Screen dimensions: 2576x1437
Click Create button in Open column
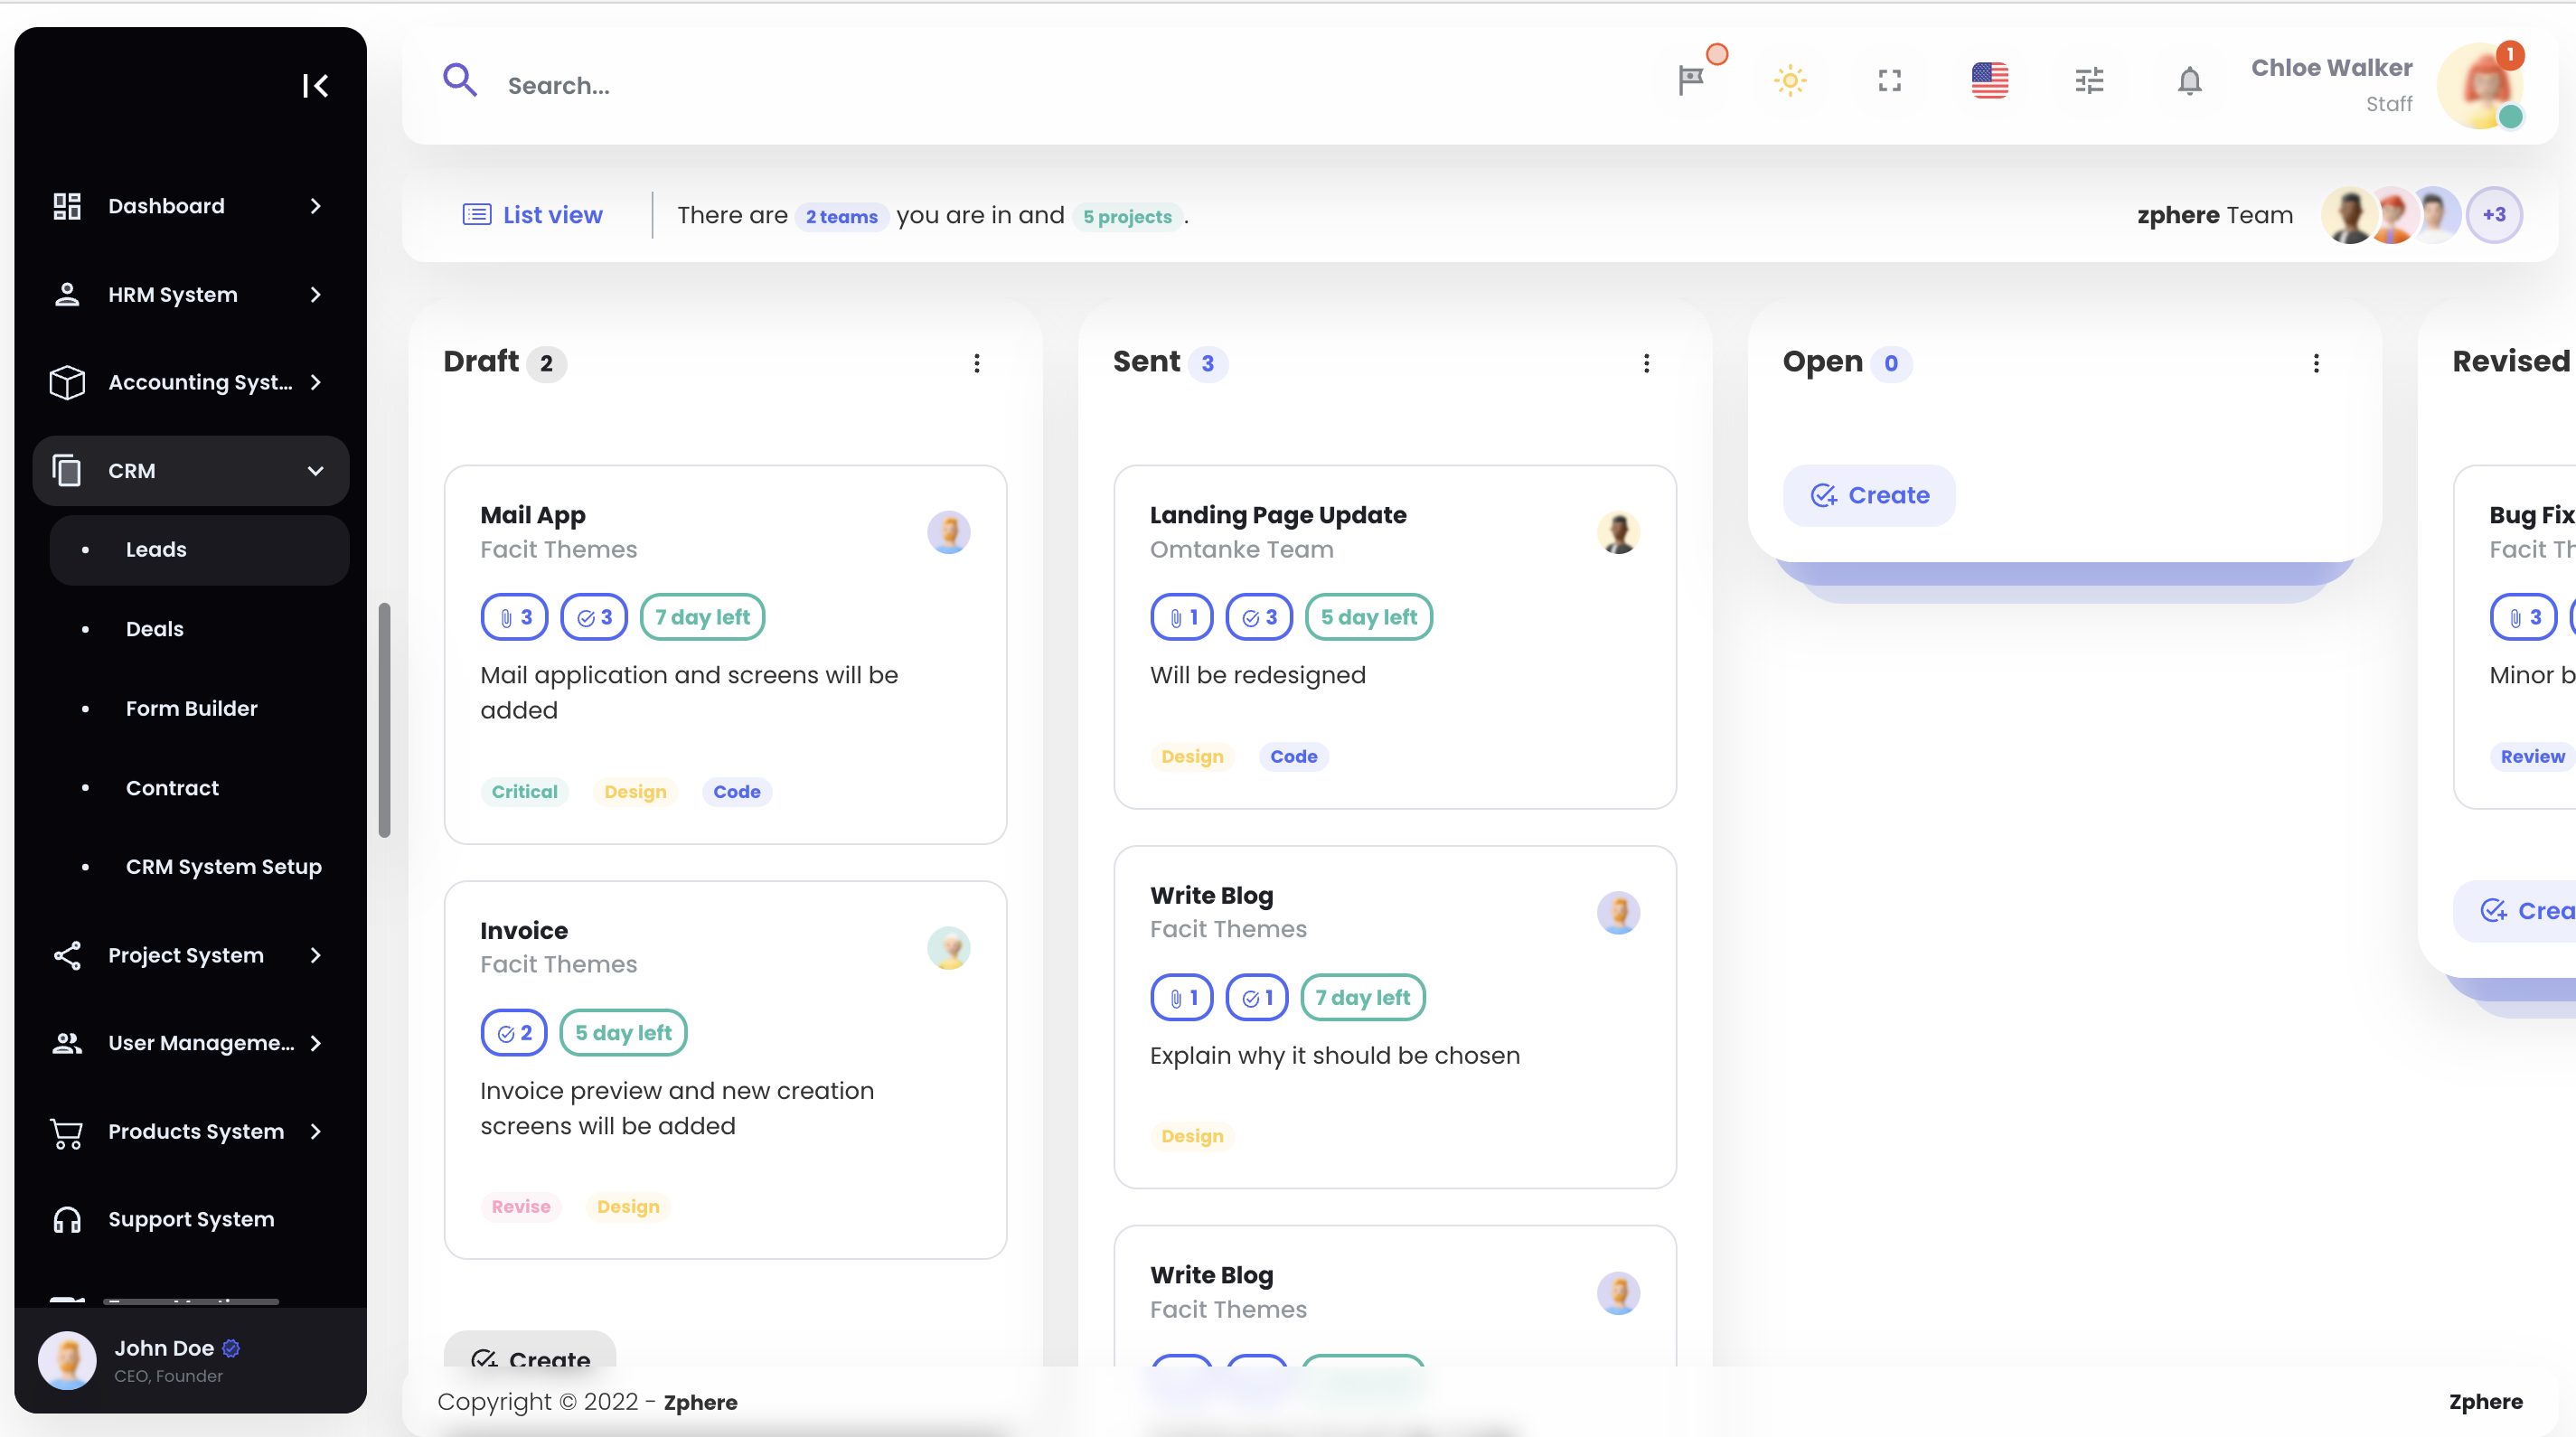pyautogui.click(x=1868, y=495)
